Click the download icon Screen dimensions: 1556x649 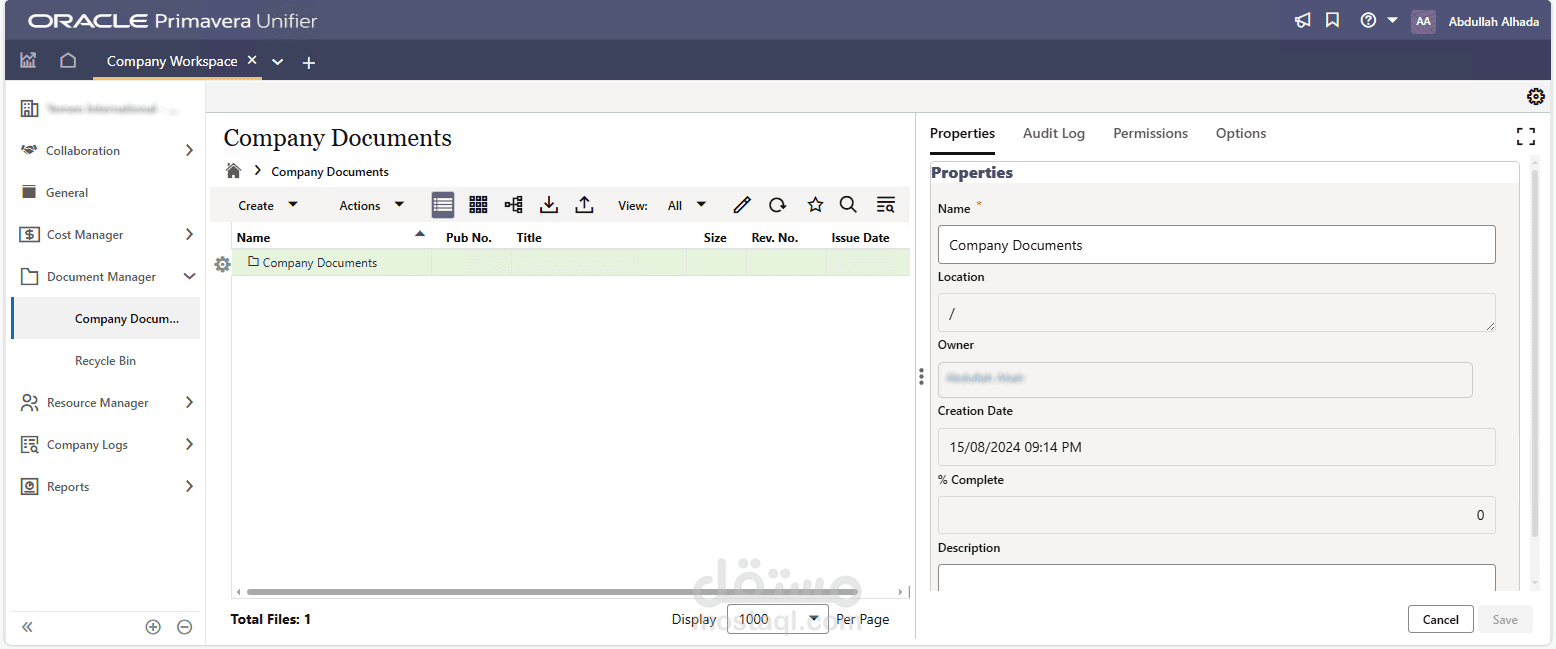pos(548,205)
